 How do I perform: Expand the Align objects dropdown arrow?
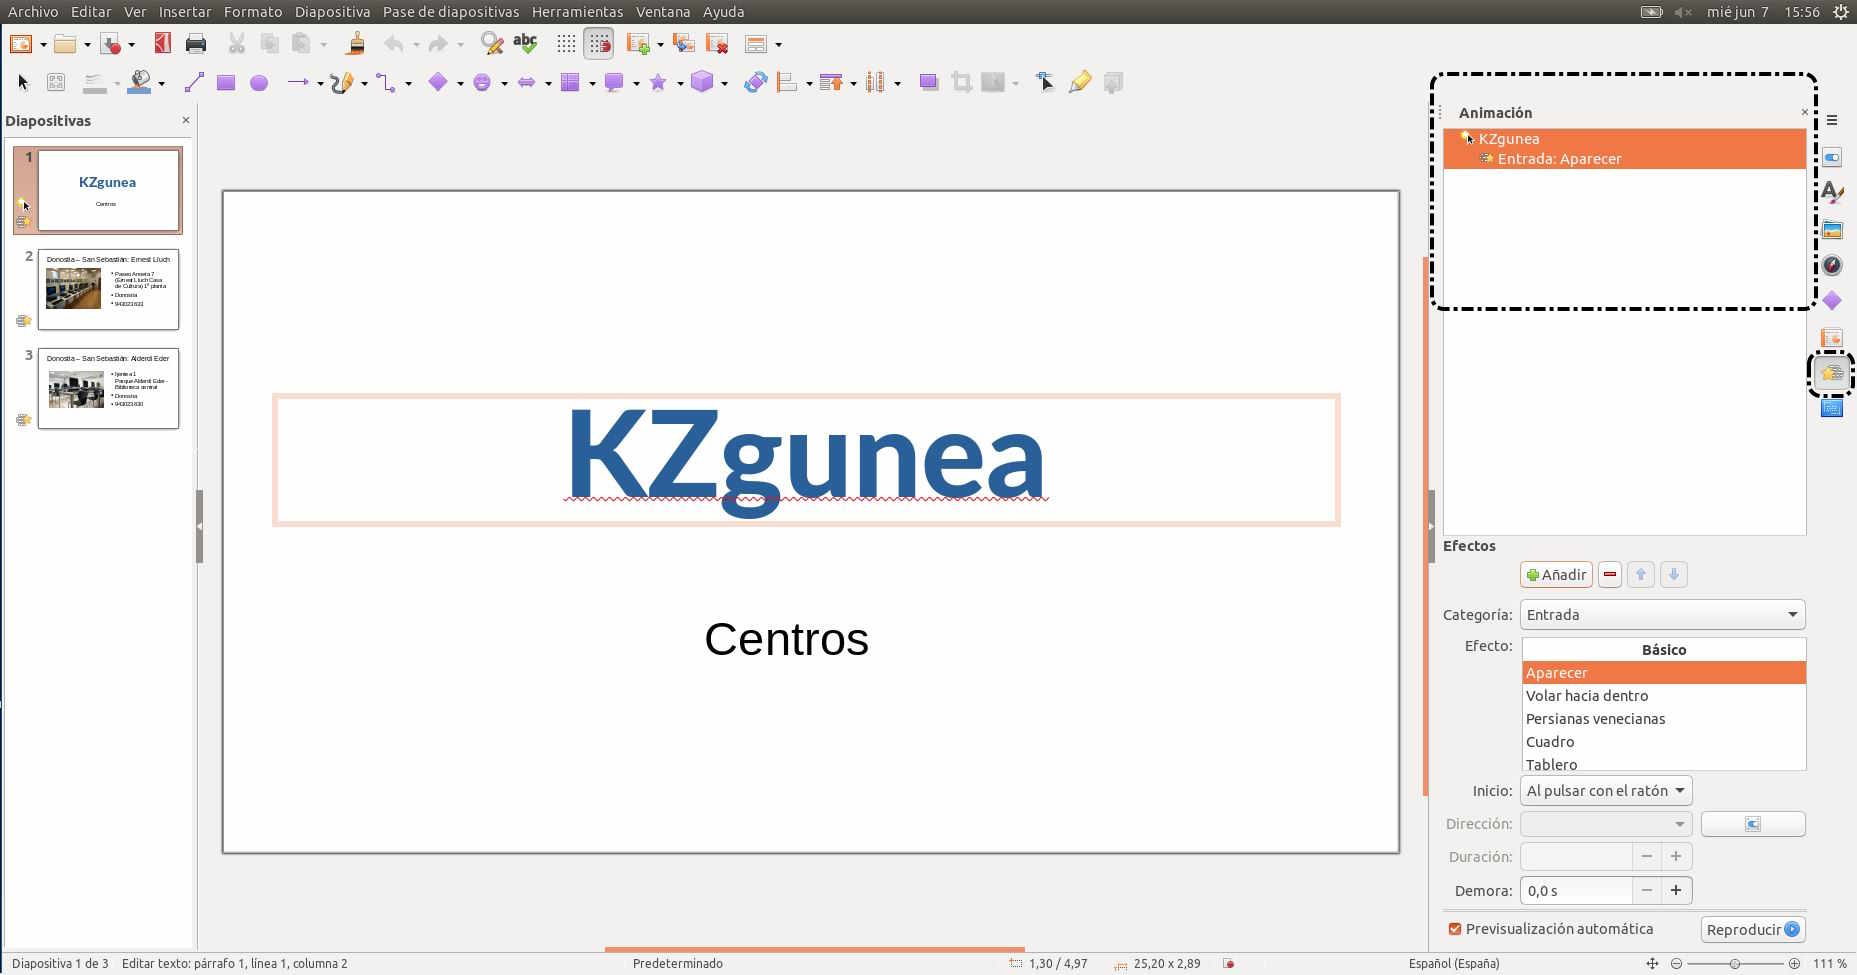(x=809, y=83)
